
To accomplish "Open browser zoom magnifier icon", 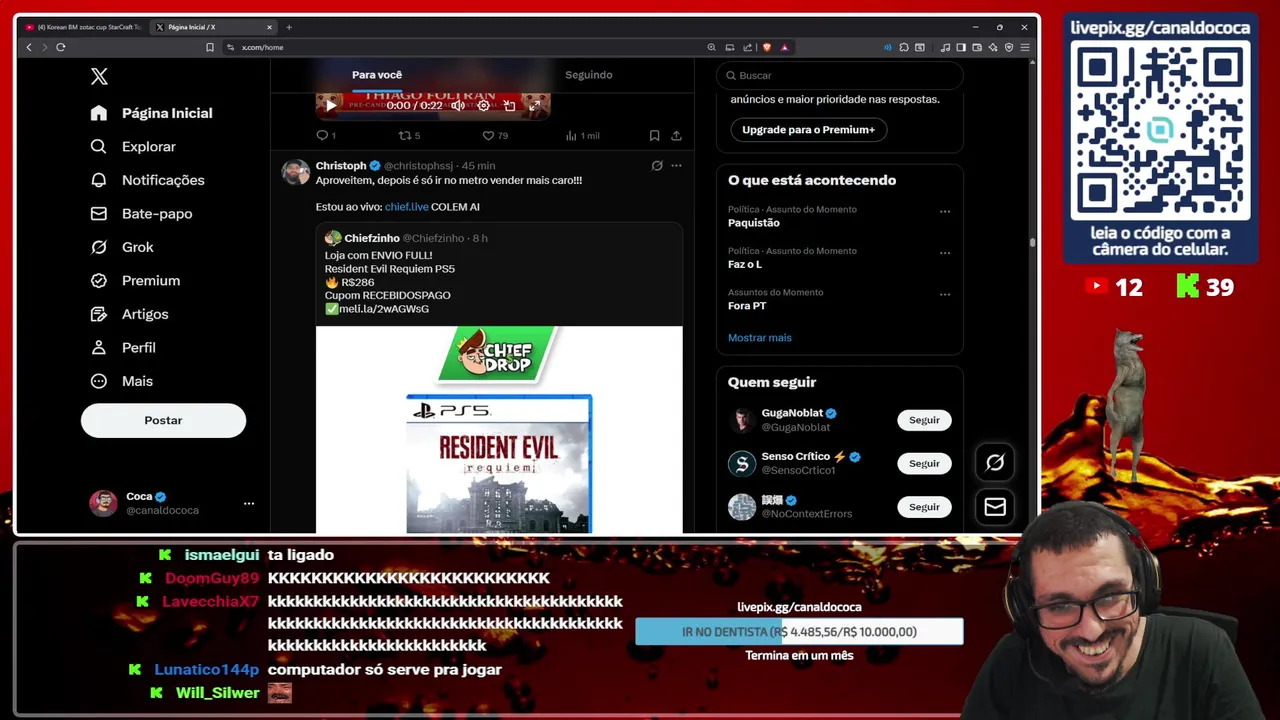I will tap(711, 47).
